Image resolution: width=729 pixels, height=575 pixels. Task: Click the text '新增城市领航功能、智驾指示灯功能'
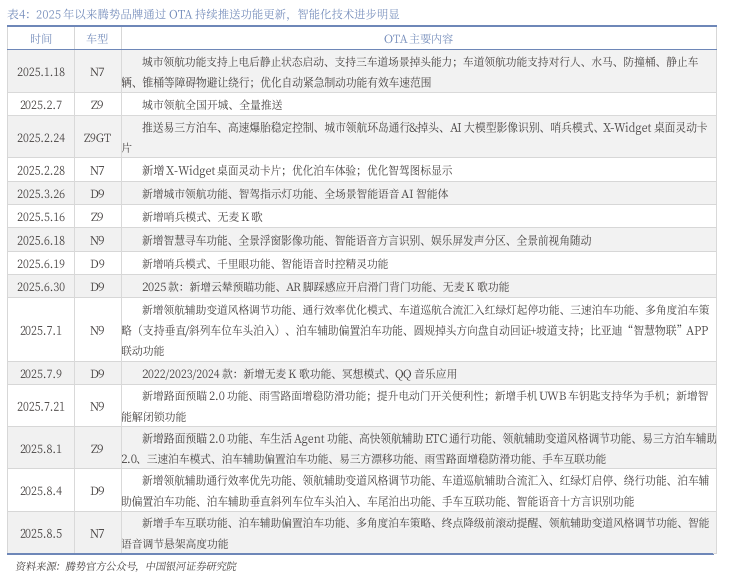coord(228,194)
